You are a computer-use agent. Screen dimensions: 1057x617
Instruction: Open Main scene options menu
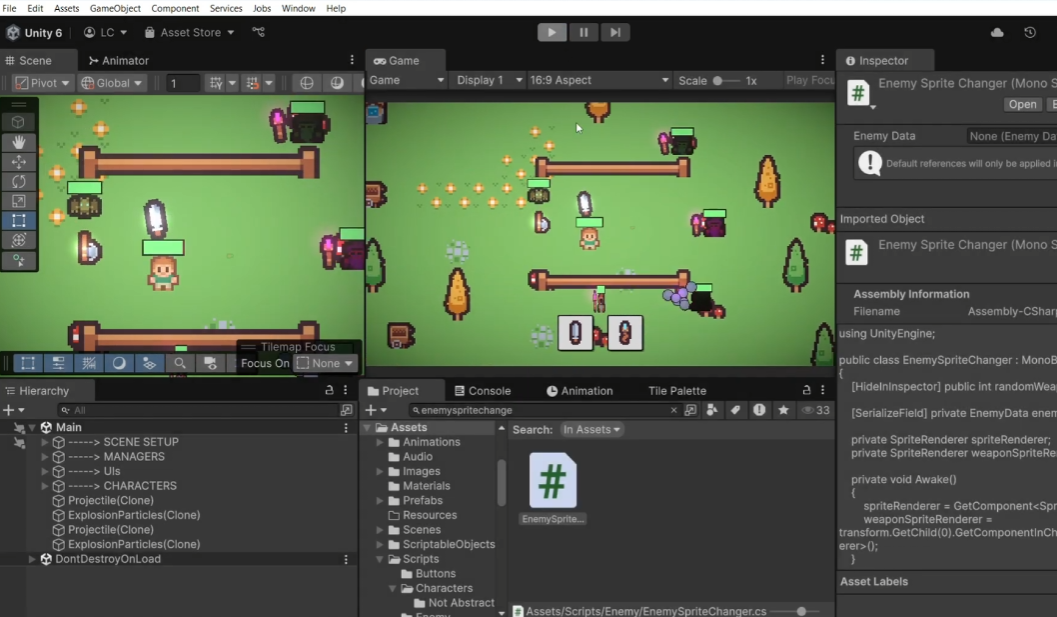tap(346, 428)
